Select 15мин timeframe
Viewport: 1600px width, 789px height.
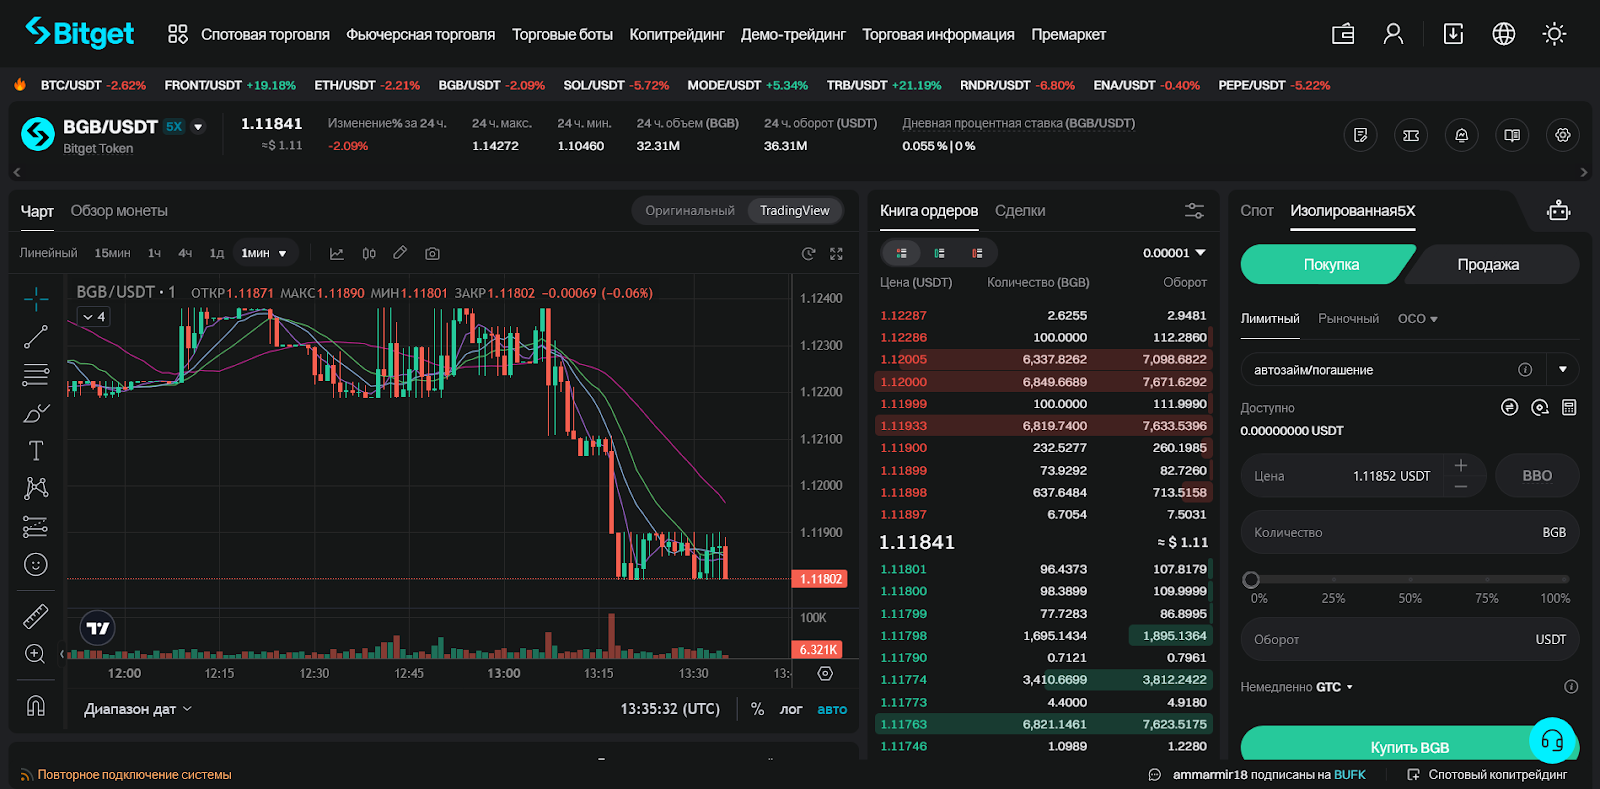112,254
